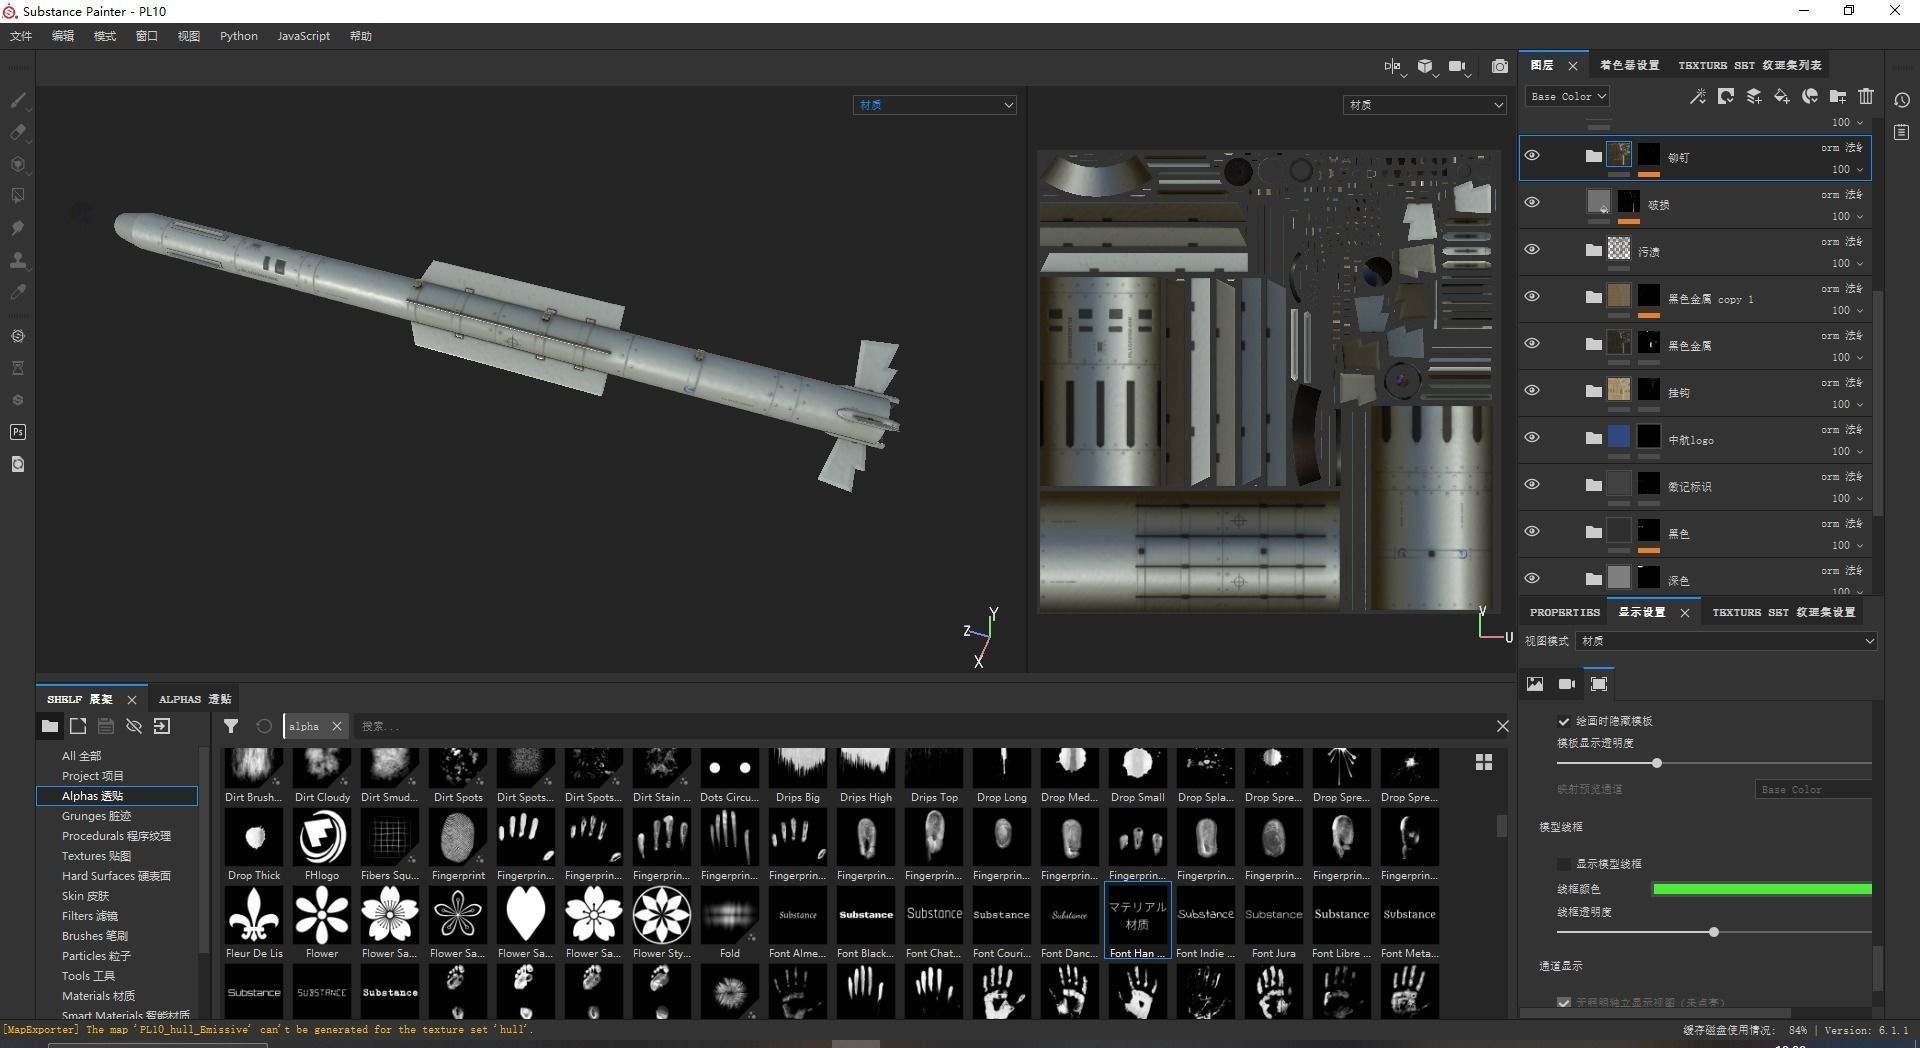Open the perspective cube view options
Image resolution: width=1920 pixels, height=1048 pixels.
(x=1426, y=66)
